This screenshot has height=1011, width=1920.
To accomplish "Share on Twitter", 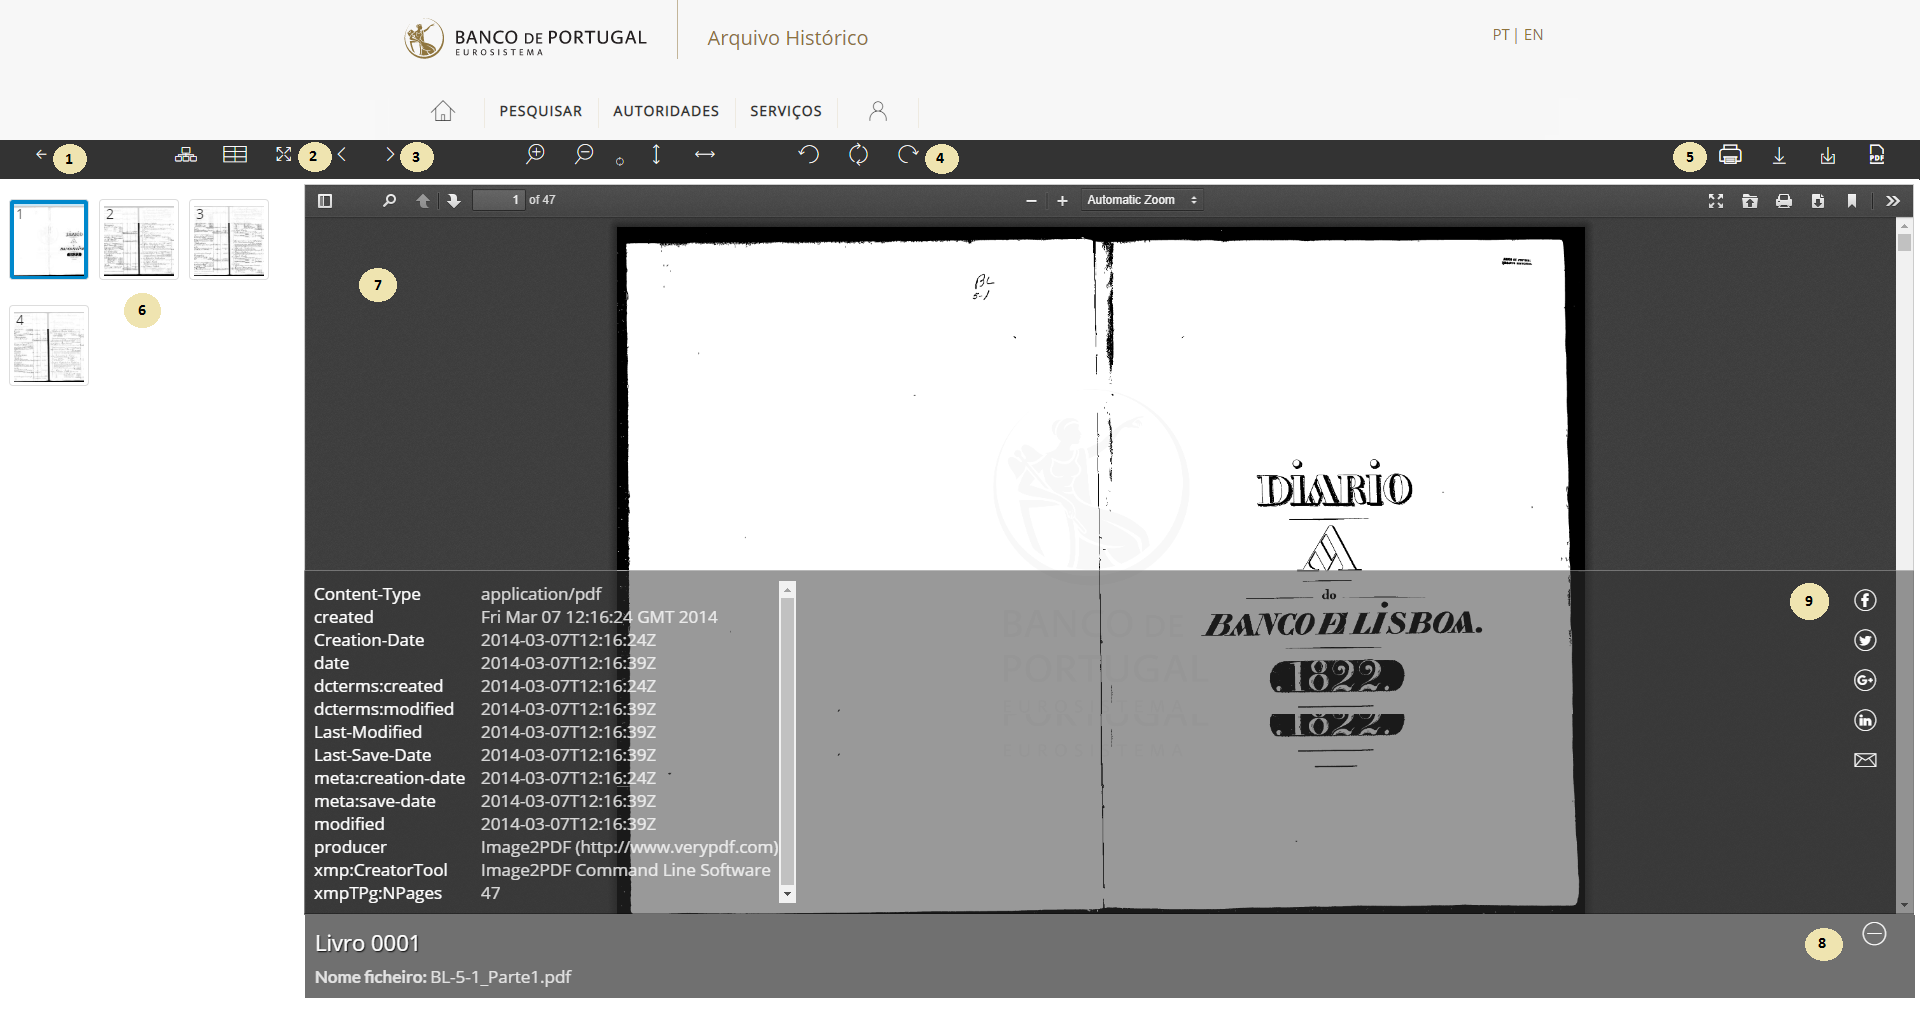I will click(x=1865, y=640).
